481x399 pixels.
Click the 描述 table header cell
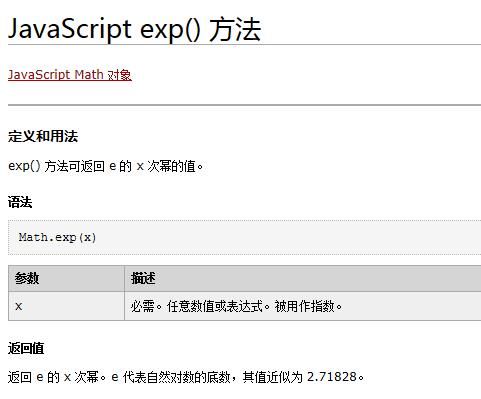click(x=303, y=279)
